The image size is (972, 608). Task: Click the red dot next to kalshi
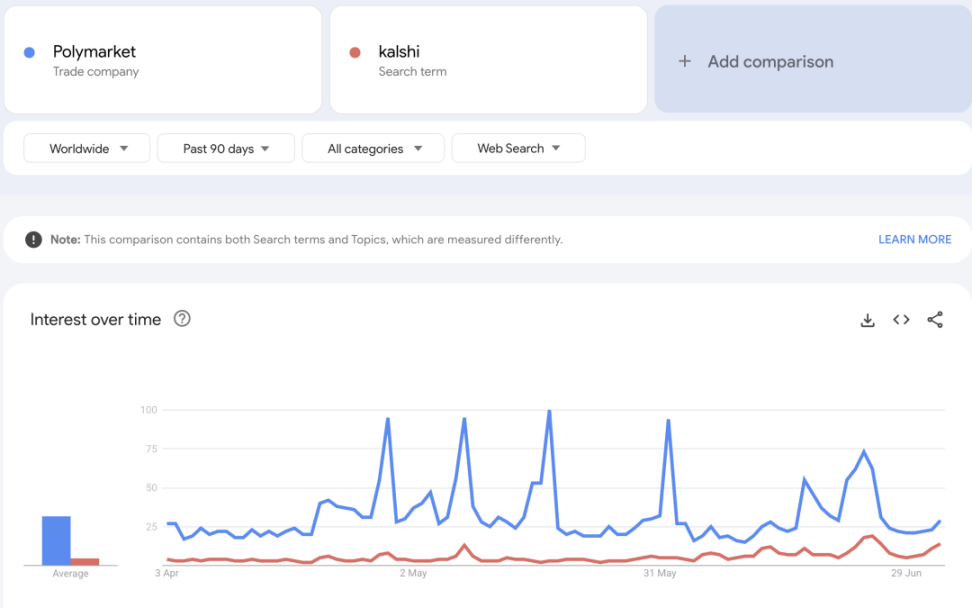(354, 52)
